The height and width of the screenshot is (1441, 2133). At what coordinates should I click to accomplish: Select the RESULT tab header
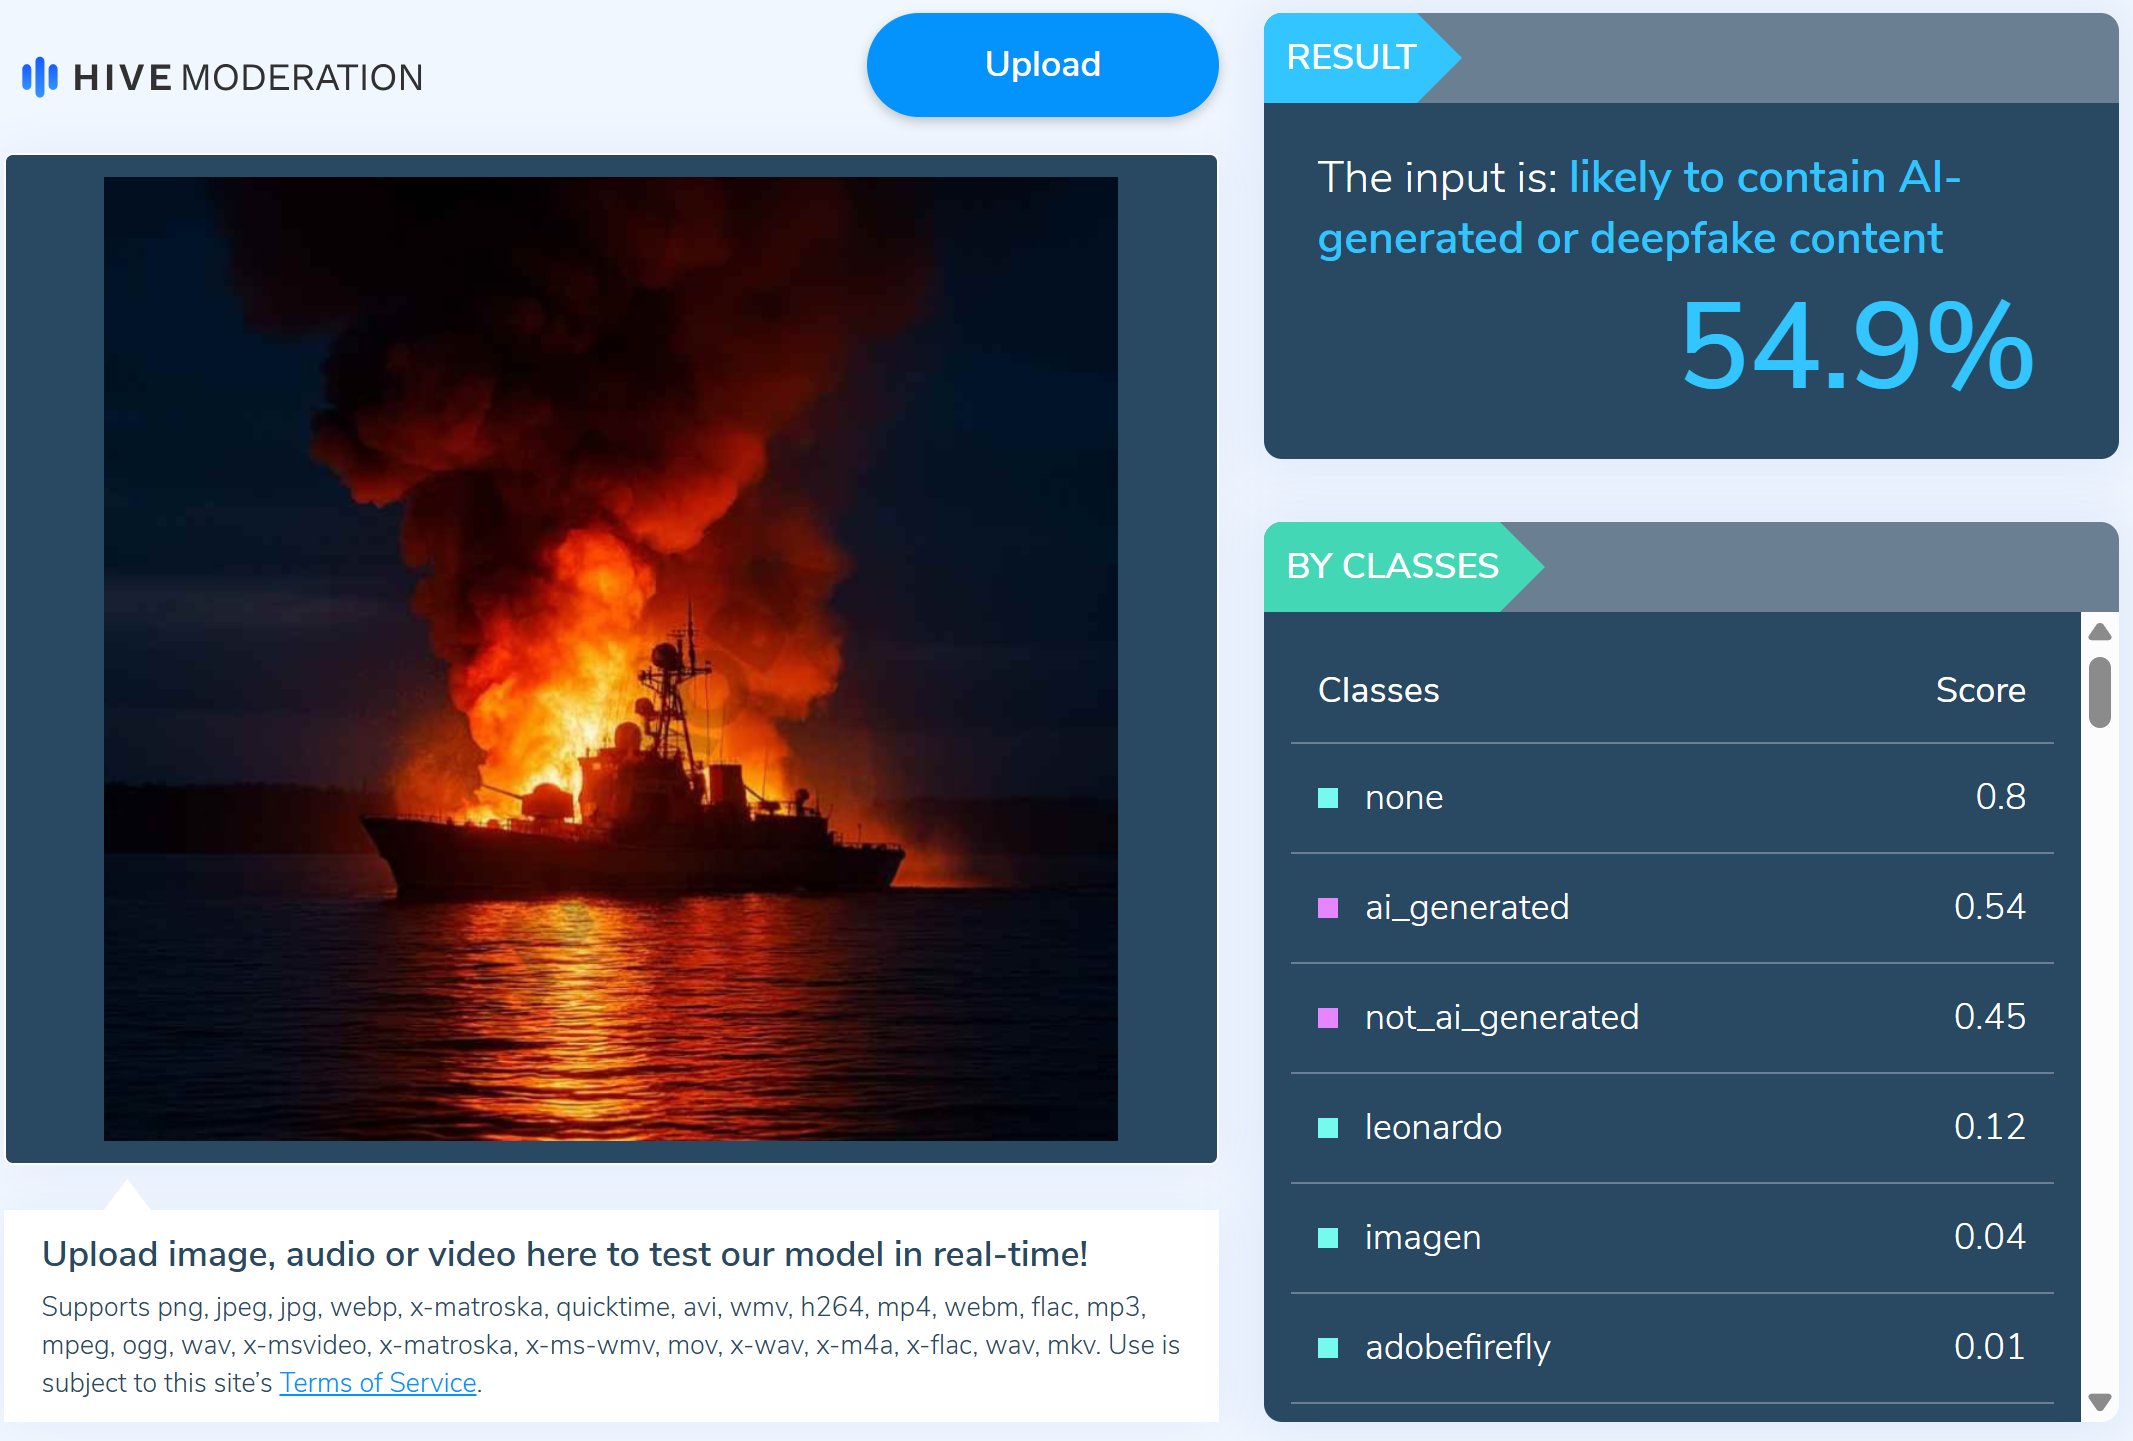(x=1351, y=58)
